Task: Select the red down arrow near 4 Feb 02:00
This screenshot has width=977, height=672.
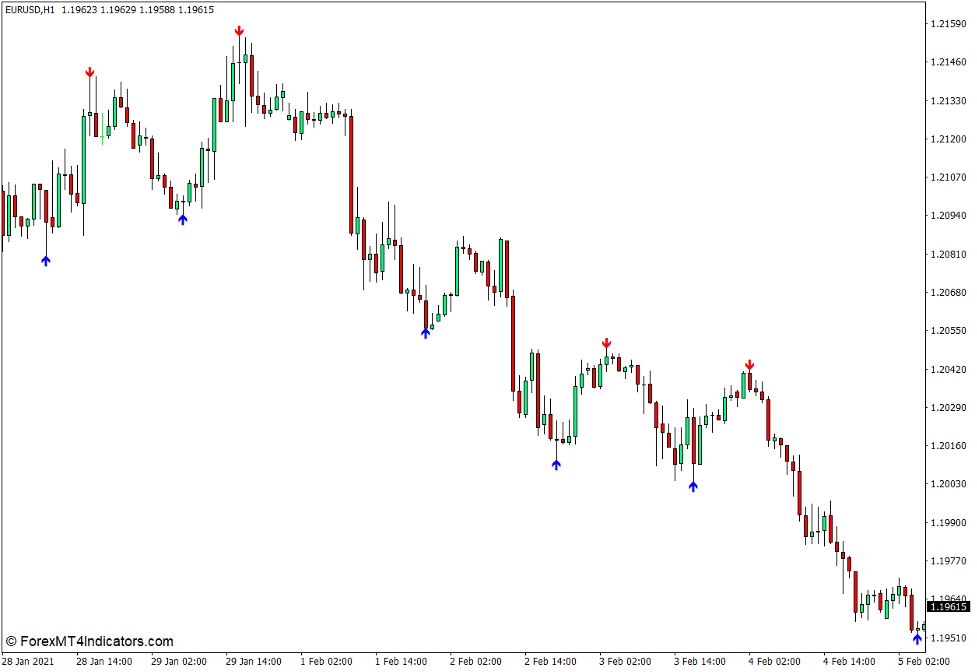Action: click(749, 366)
